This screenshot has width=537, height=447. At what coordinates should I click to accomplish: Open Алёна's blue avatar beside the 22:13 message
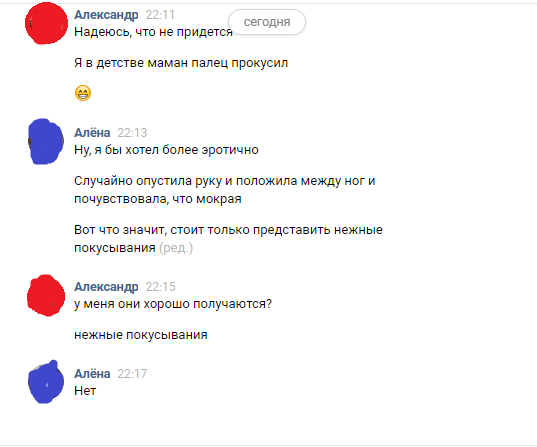pyautogui.click(x=46, y=141)
